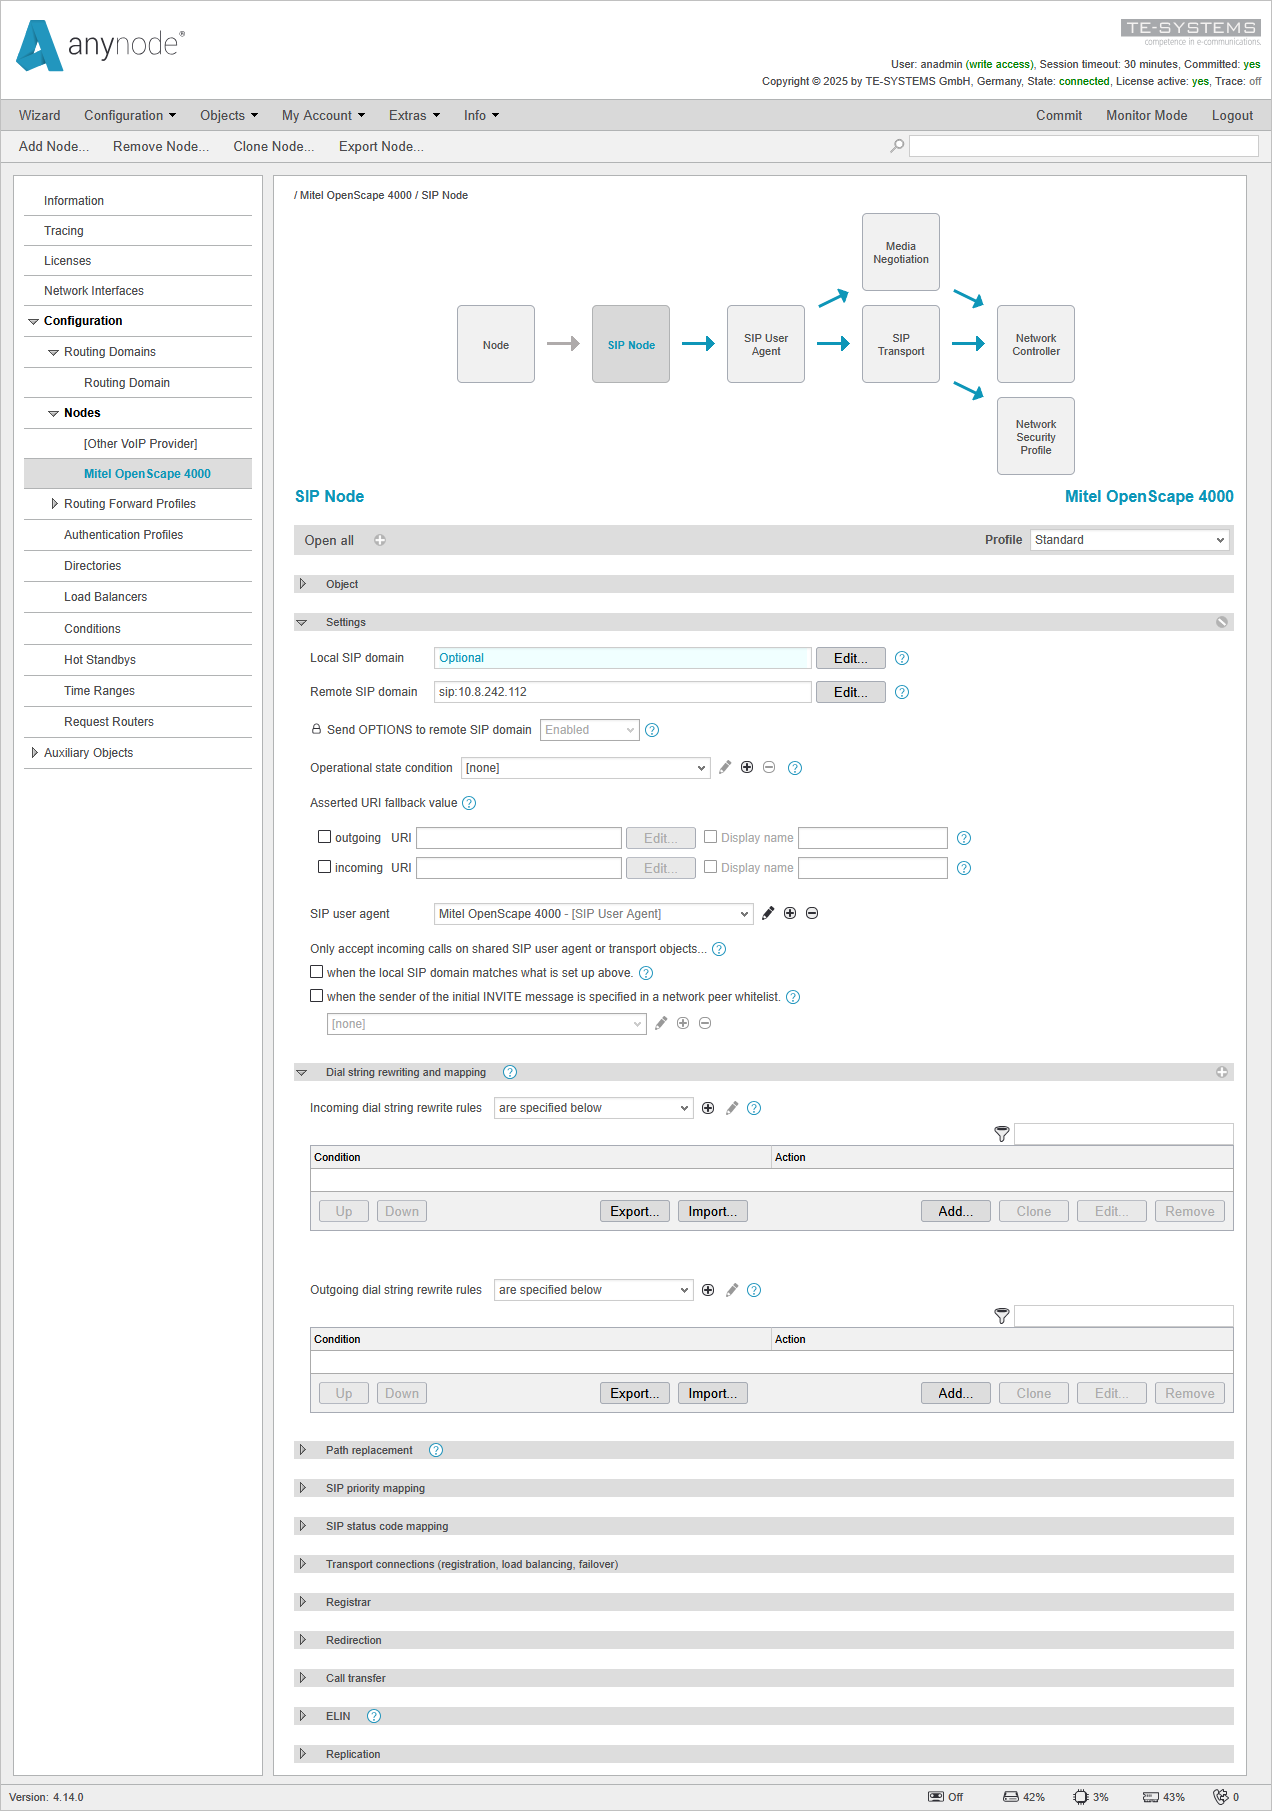Viewport: 1272px width, 1811px height.
Task: Click the plus icon next to Open all
Action: [x=380, y=540]
